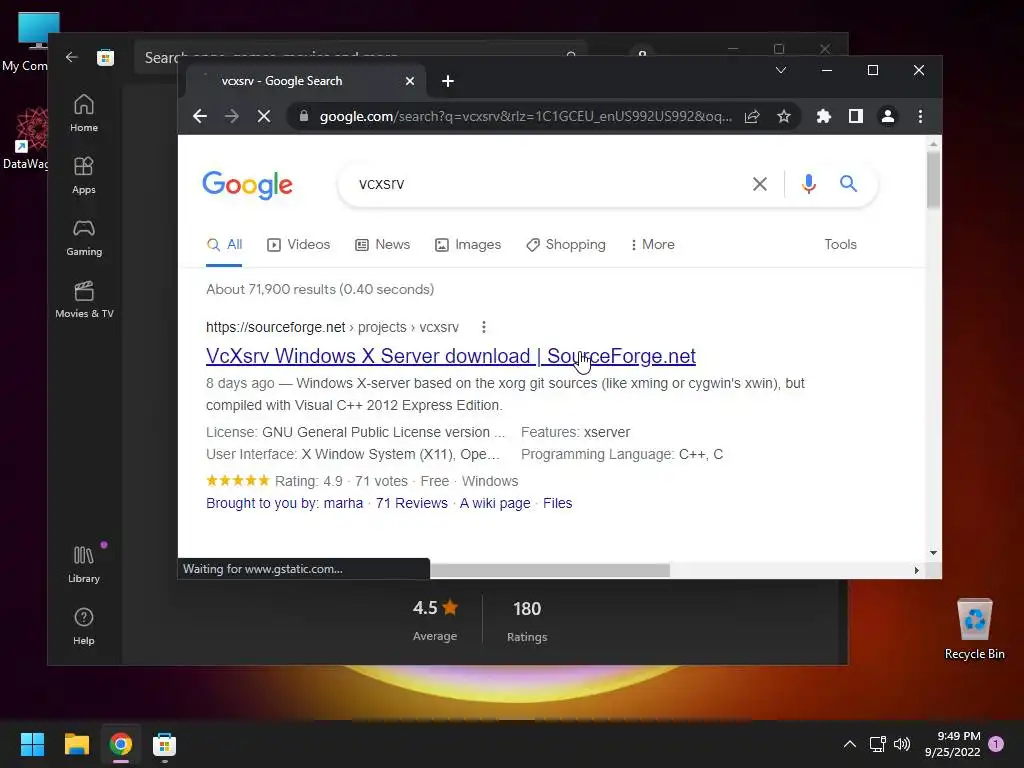Clear the Google search box
The image size is (1024, 768).
[760, 184]
